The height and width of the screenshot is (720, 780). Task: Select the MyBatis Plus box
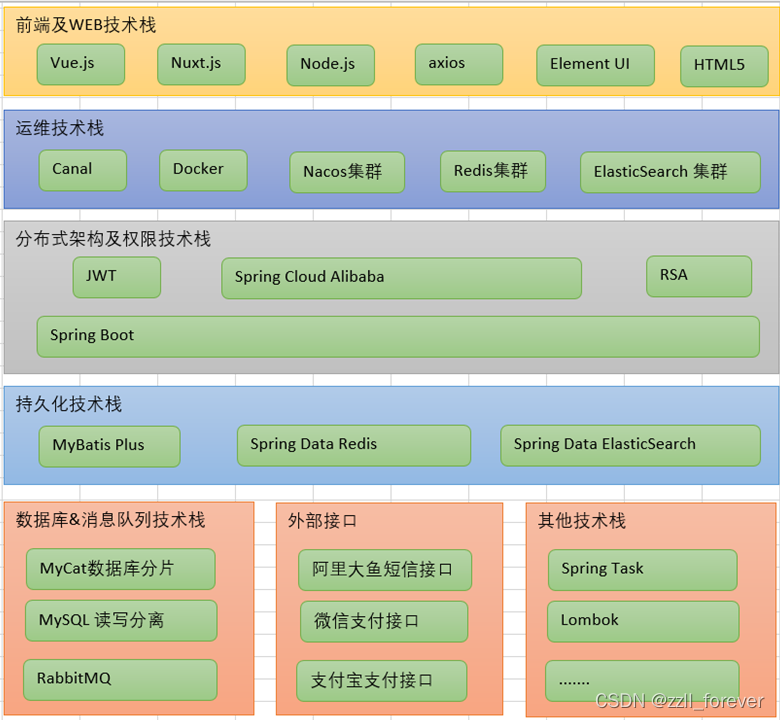point(109,446)
